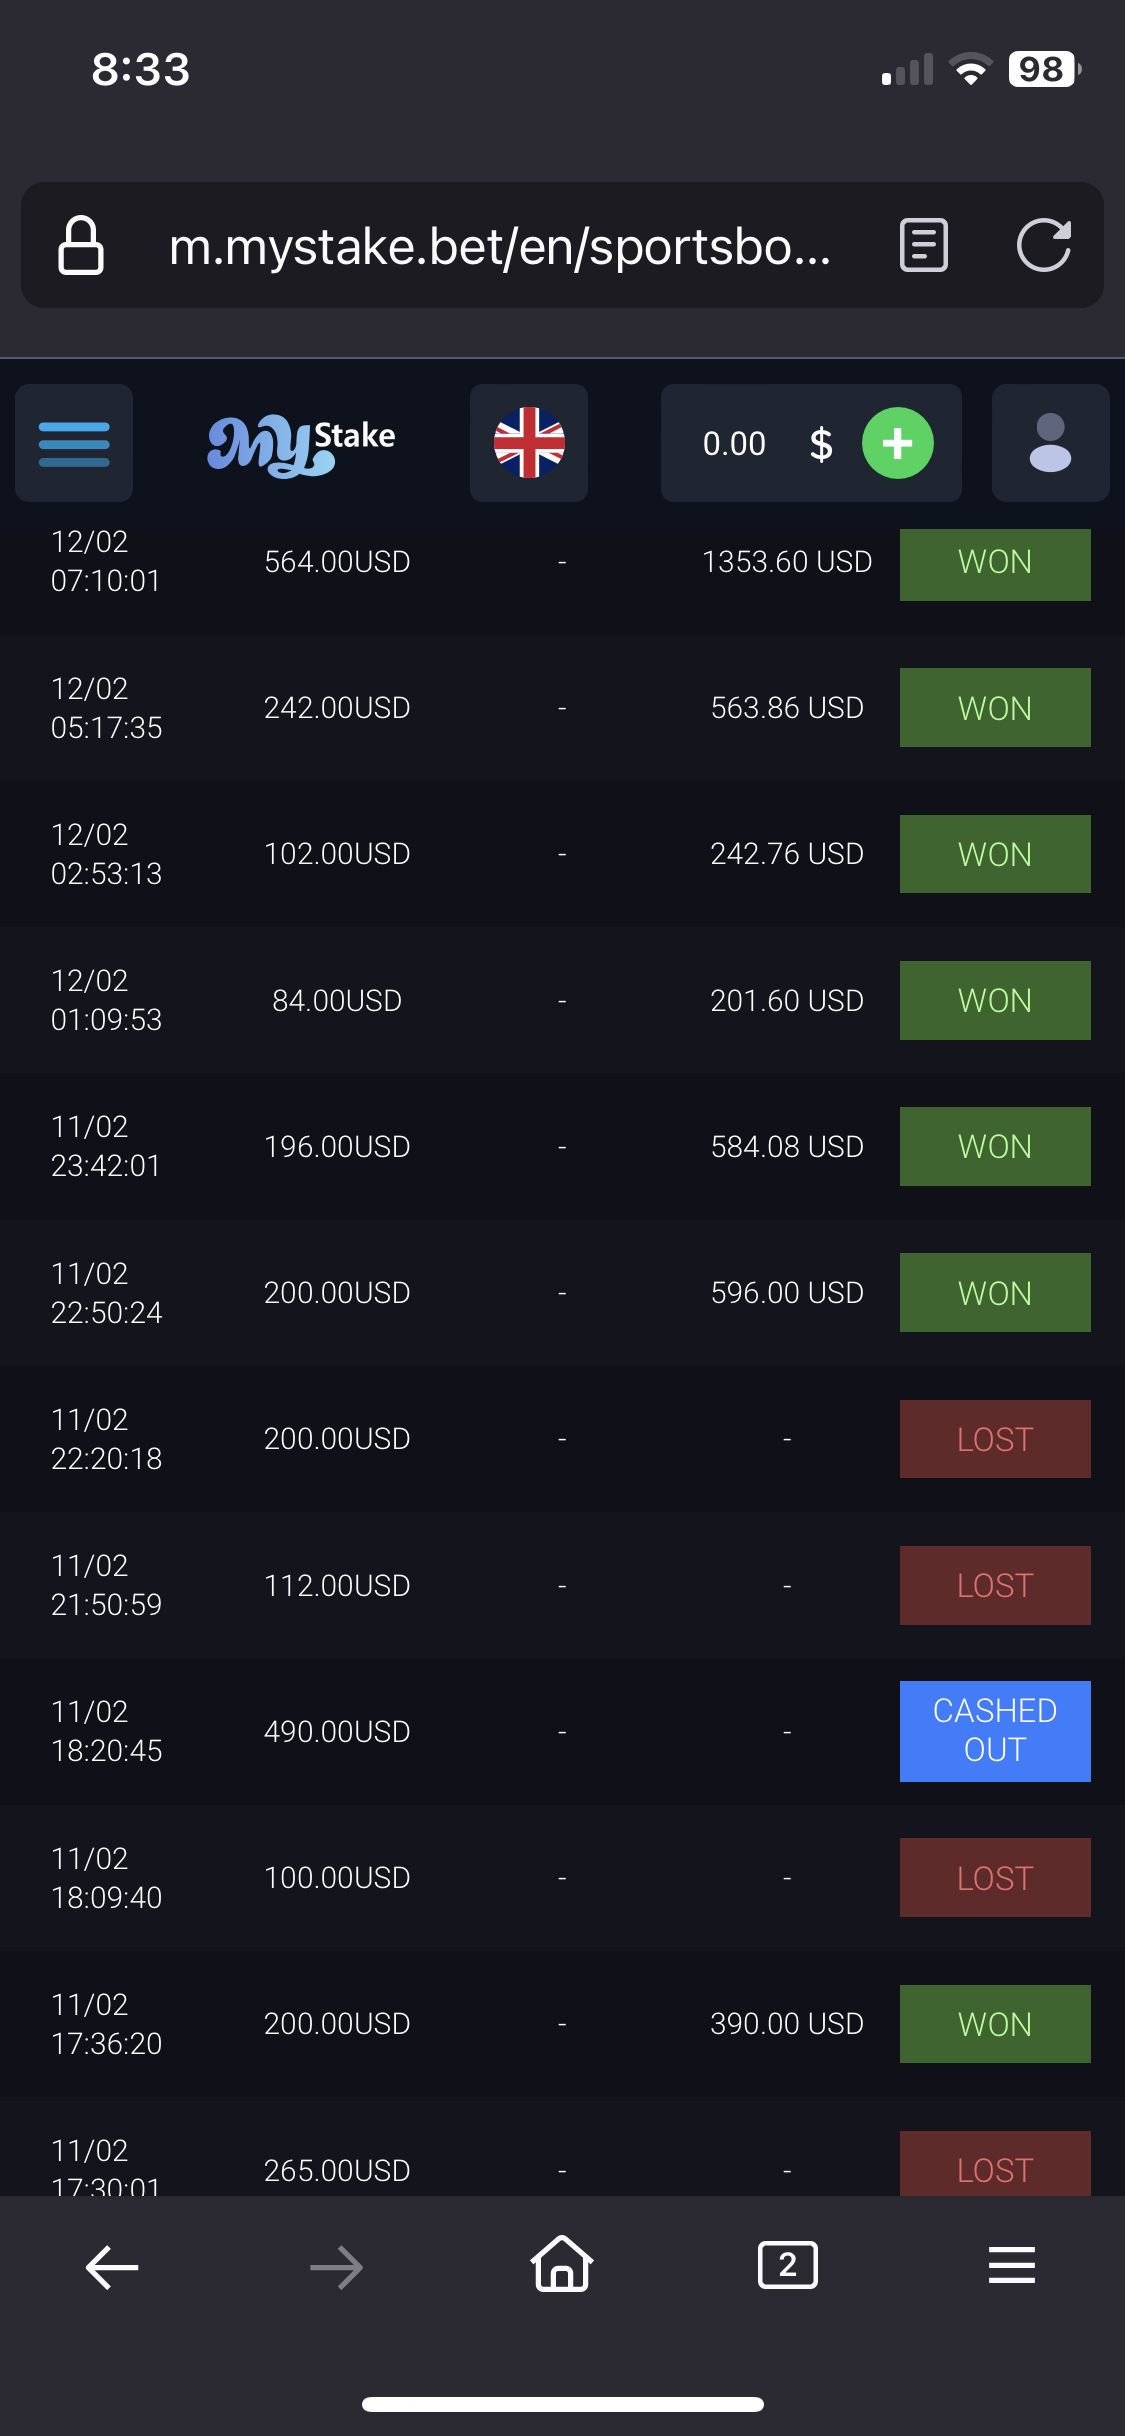This screenshot has height=2436, width=1125.
Task: Tap the 0.00 $ balance display
Action: point(766,443)
